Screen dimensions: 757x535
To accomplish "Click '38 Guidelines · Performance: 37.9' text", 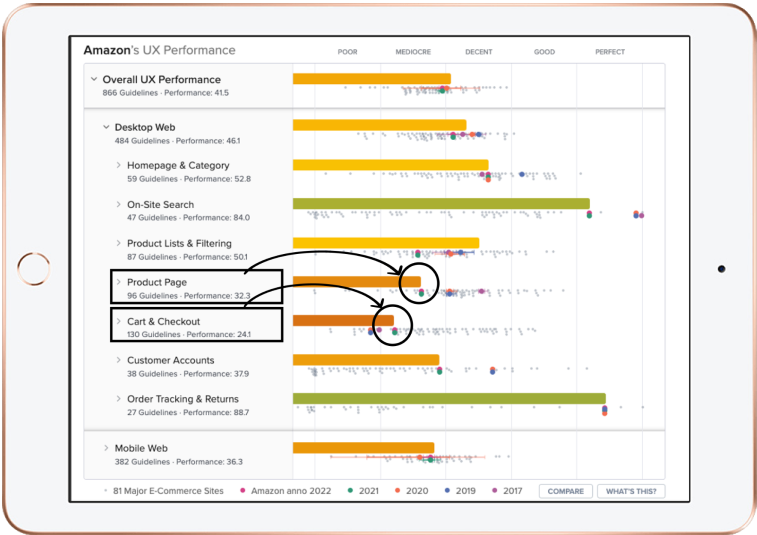I will tap(188, 374).
